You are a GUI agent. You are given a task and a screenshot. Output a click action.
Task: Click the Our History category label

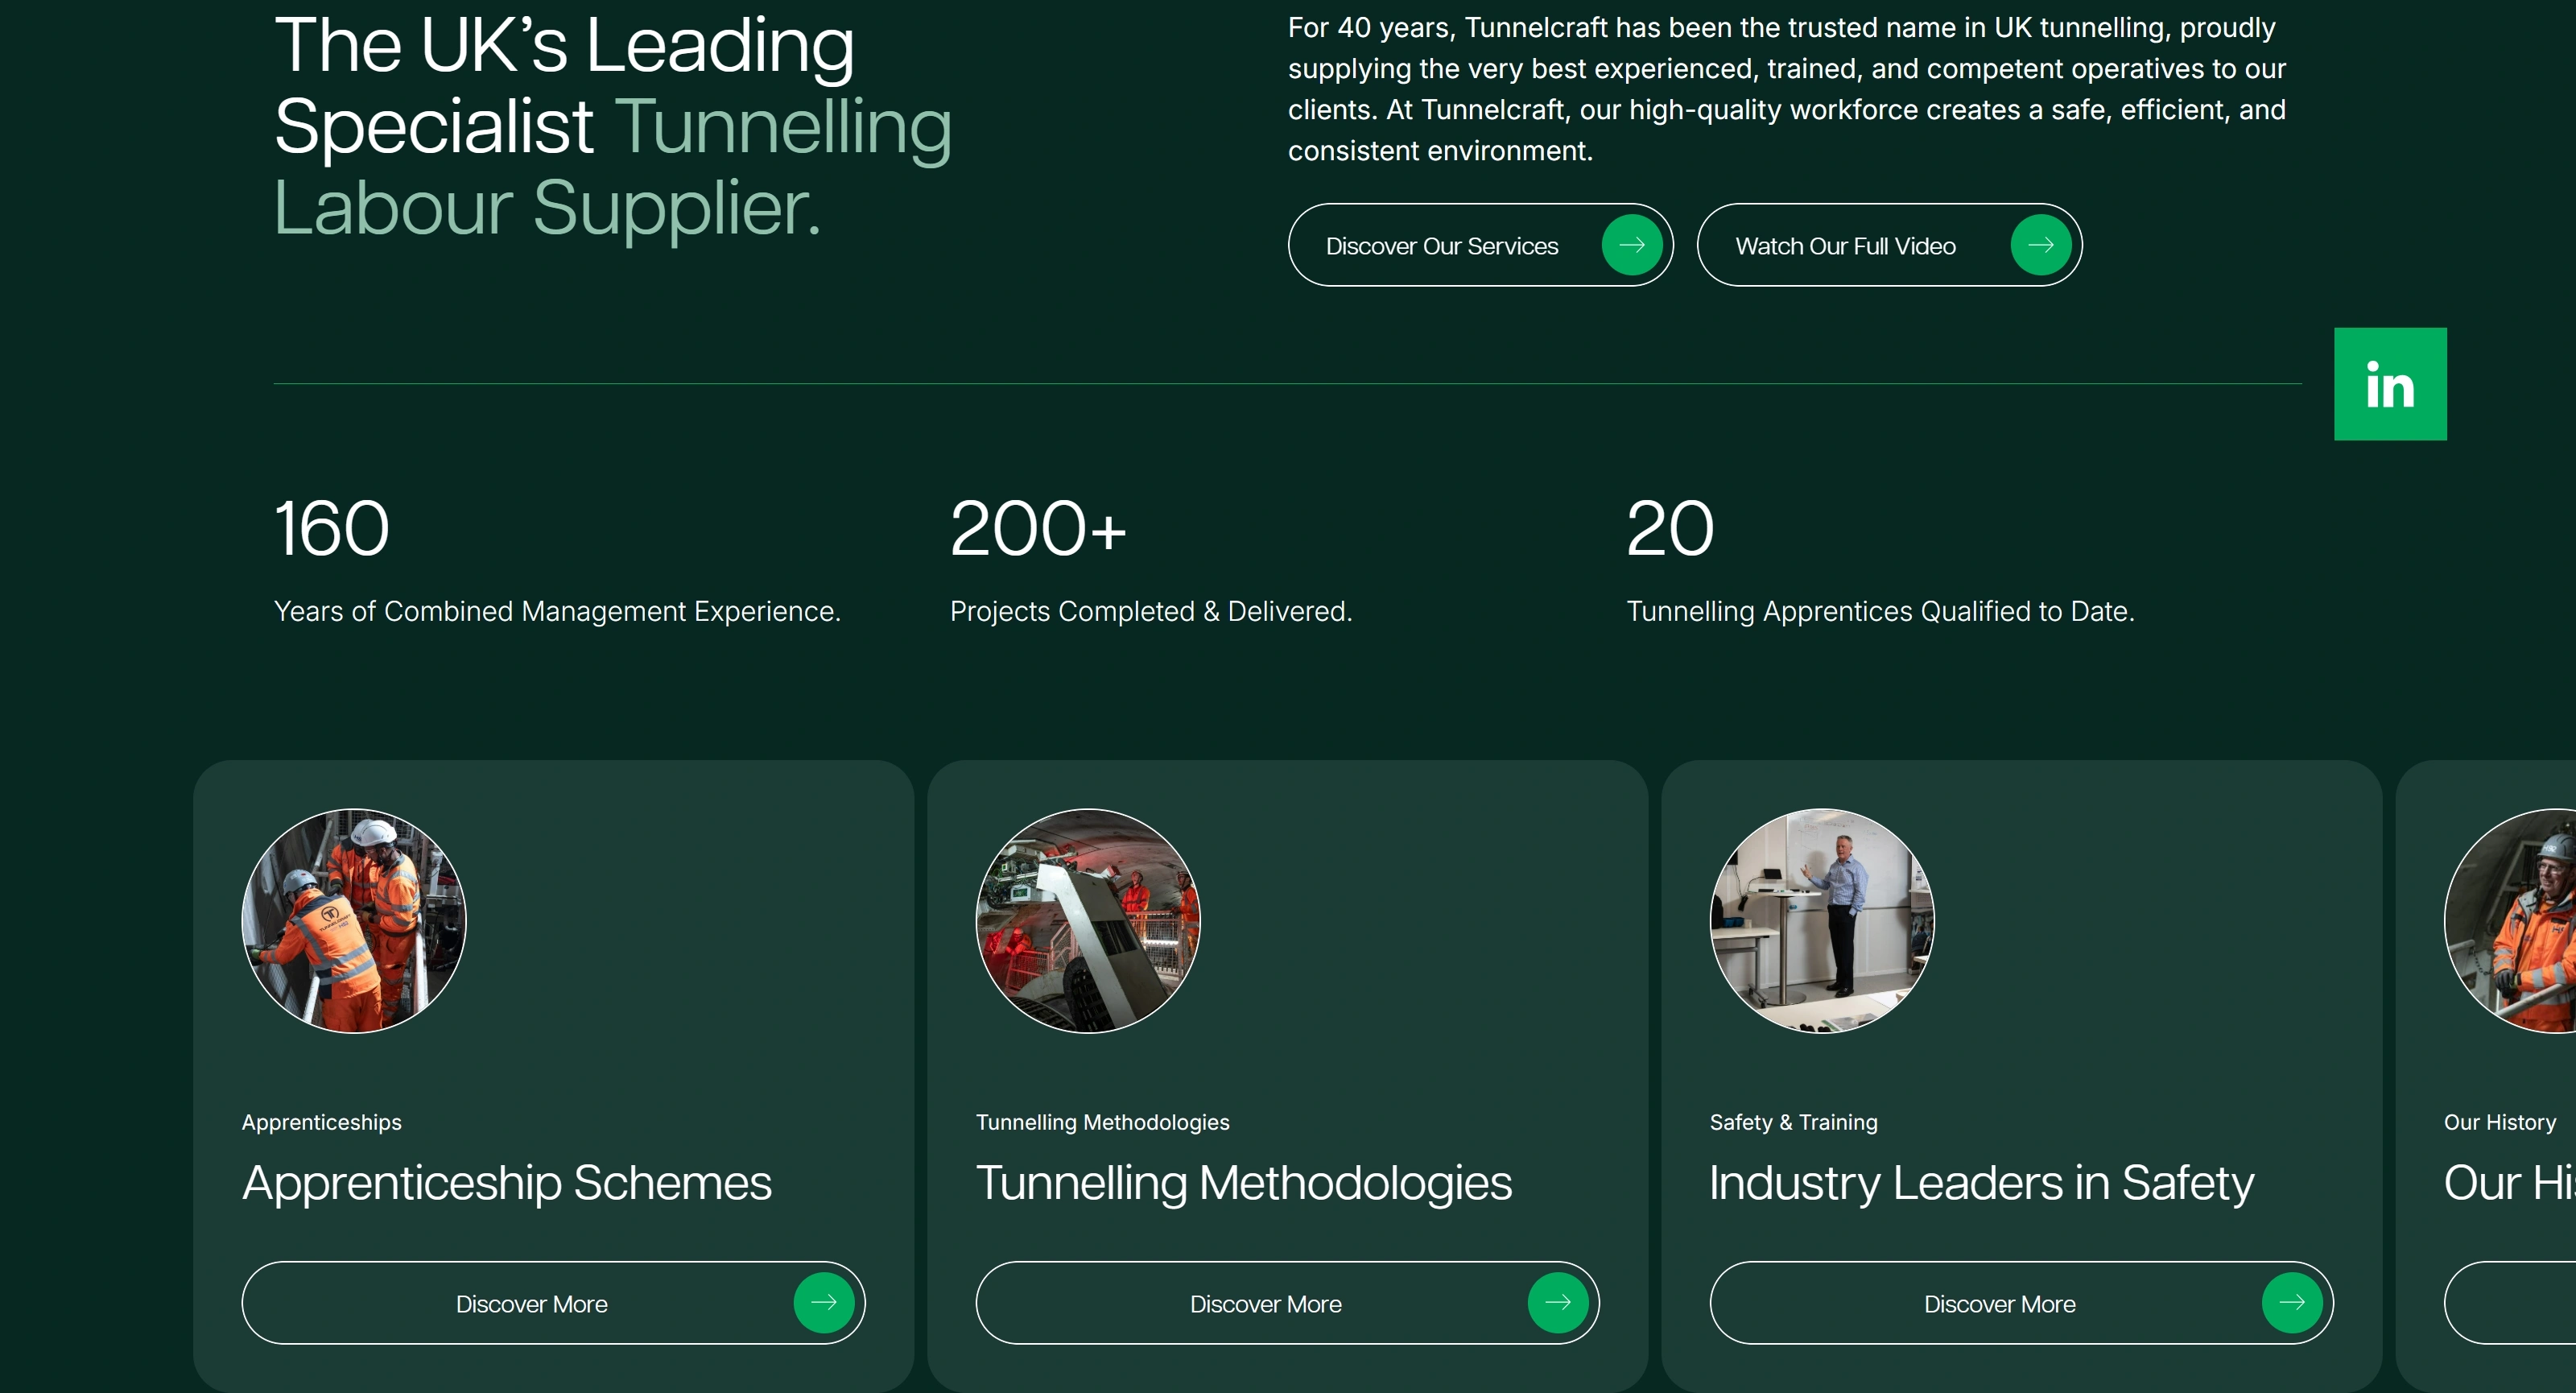click(x=2500, y=1122)
